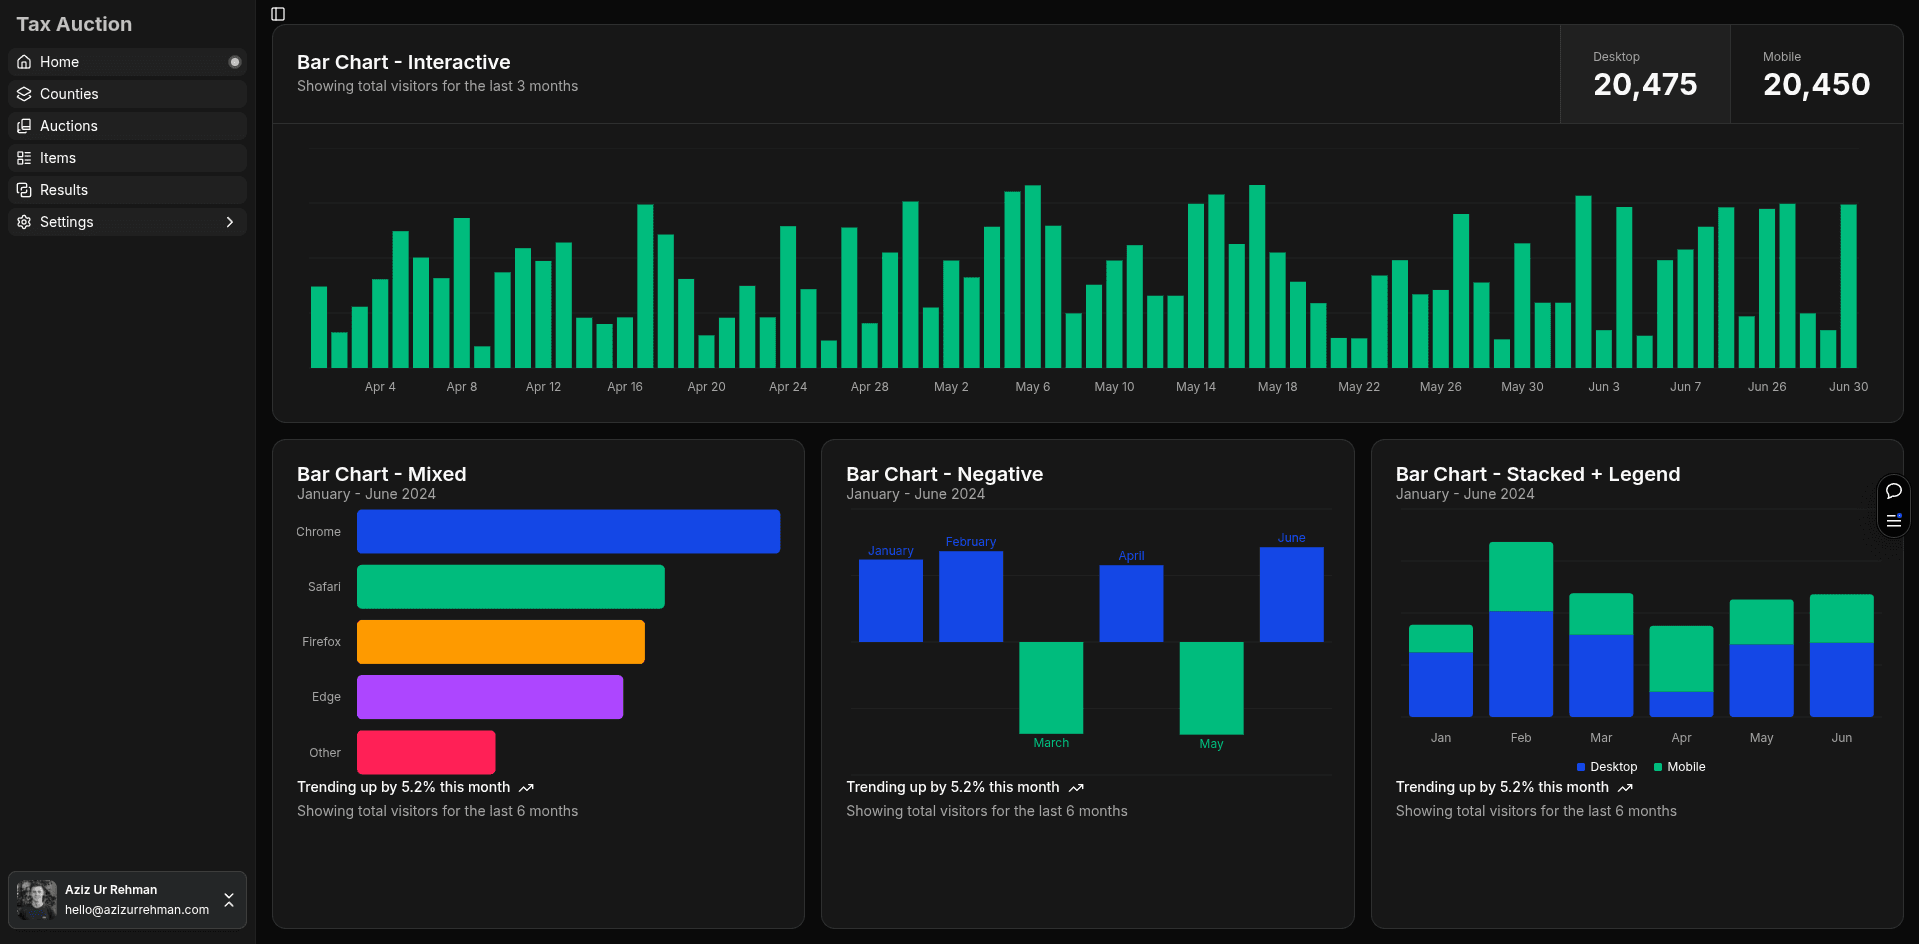Switch chart to Mobile visitors
This screenshot has width=1919, height=944.
(1815, 75)
